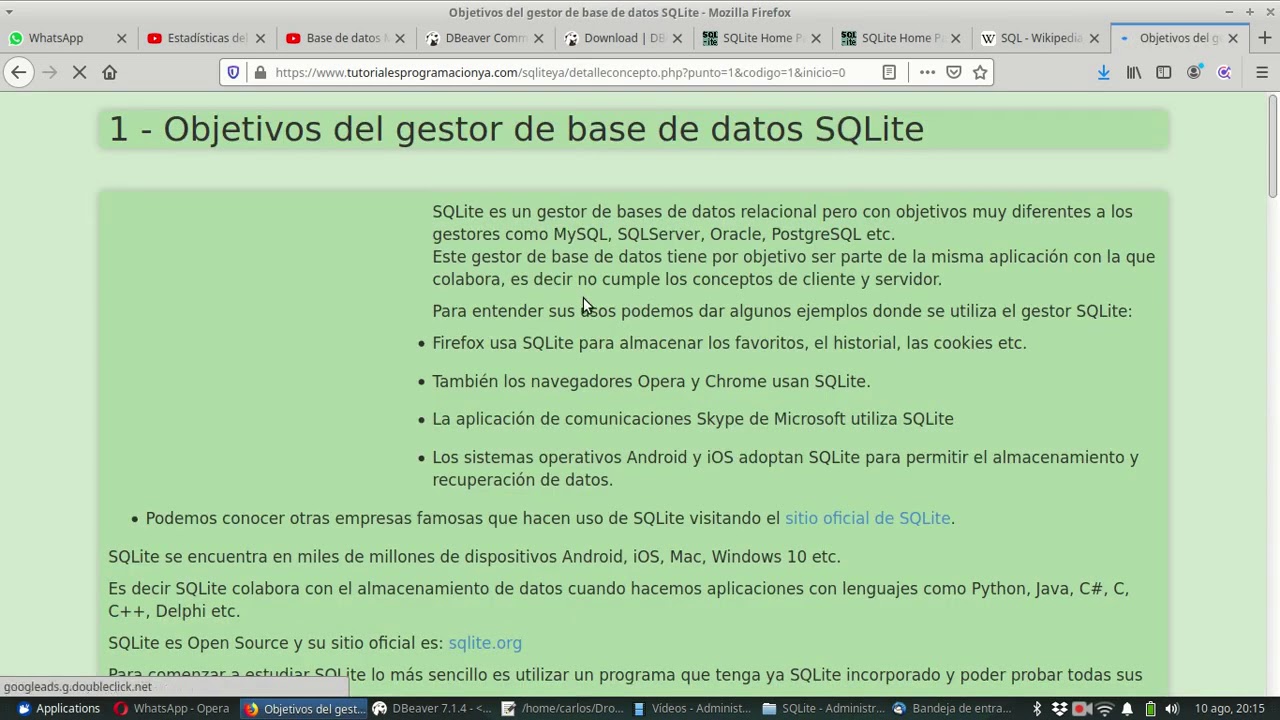1280x720 pixels.
Task: Switch to the Estadísticas tab
Action: tap(206, 38)
